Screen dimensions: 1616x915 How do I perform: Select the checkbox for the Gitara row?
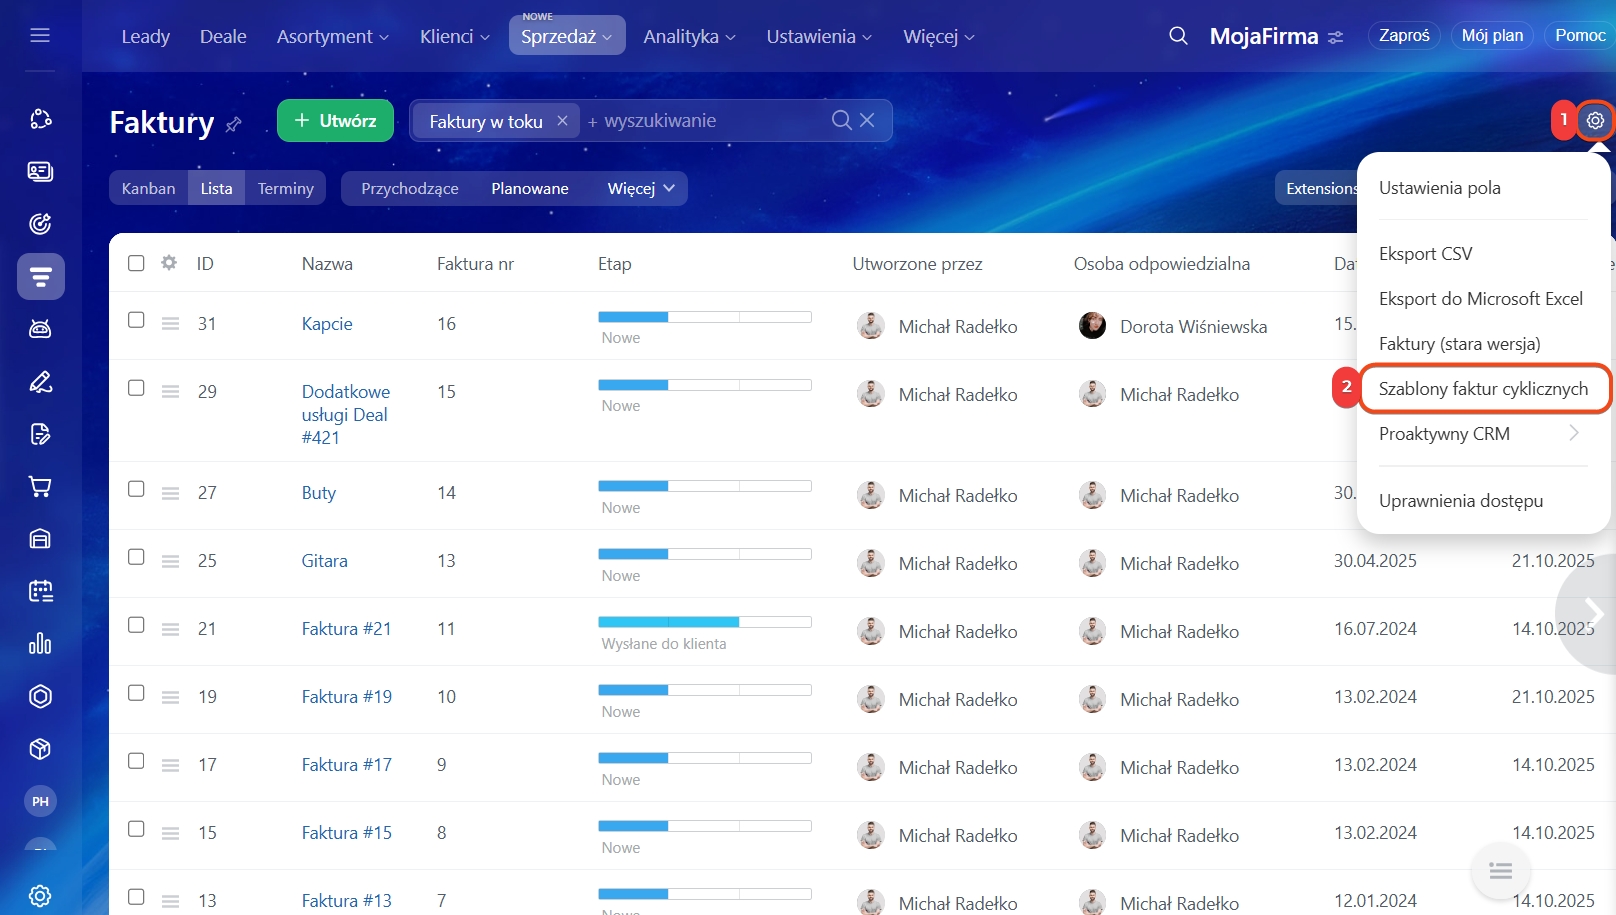coord(136,557)
